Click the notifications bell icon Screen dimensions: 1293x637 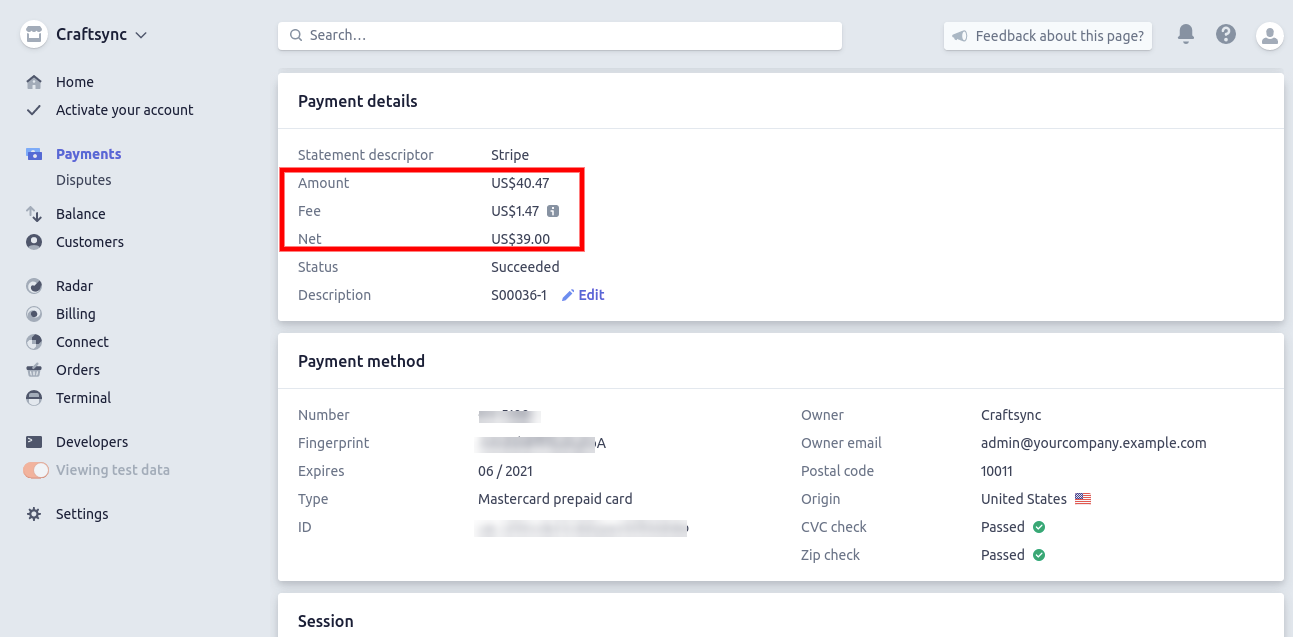pos(1186,35)
